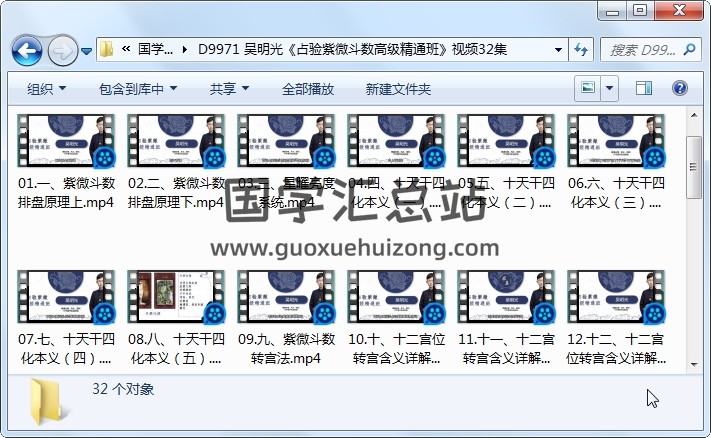
Task: Click filename 07.七、十天干四化本义(四)
Action: [x=66, y=349]
